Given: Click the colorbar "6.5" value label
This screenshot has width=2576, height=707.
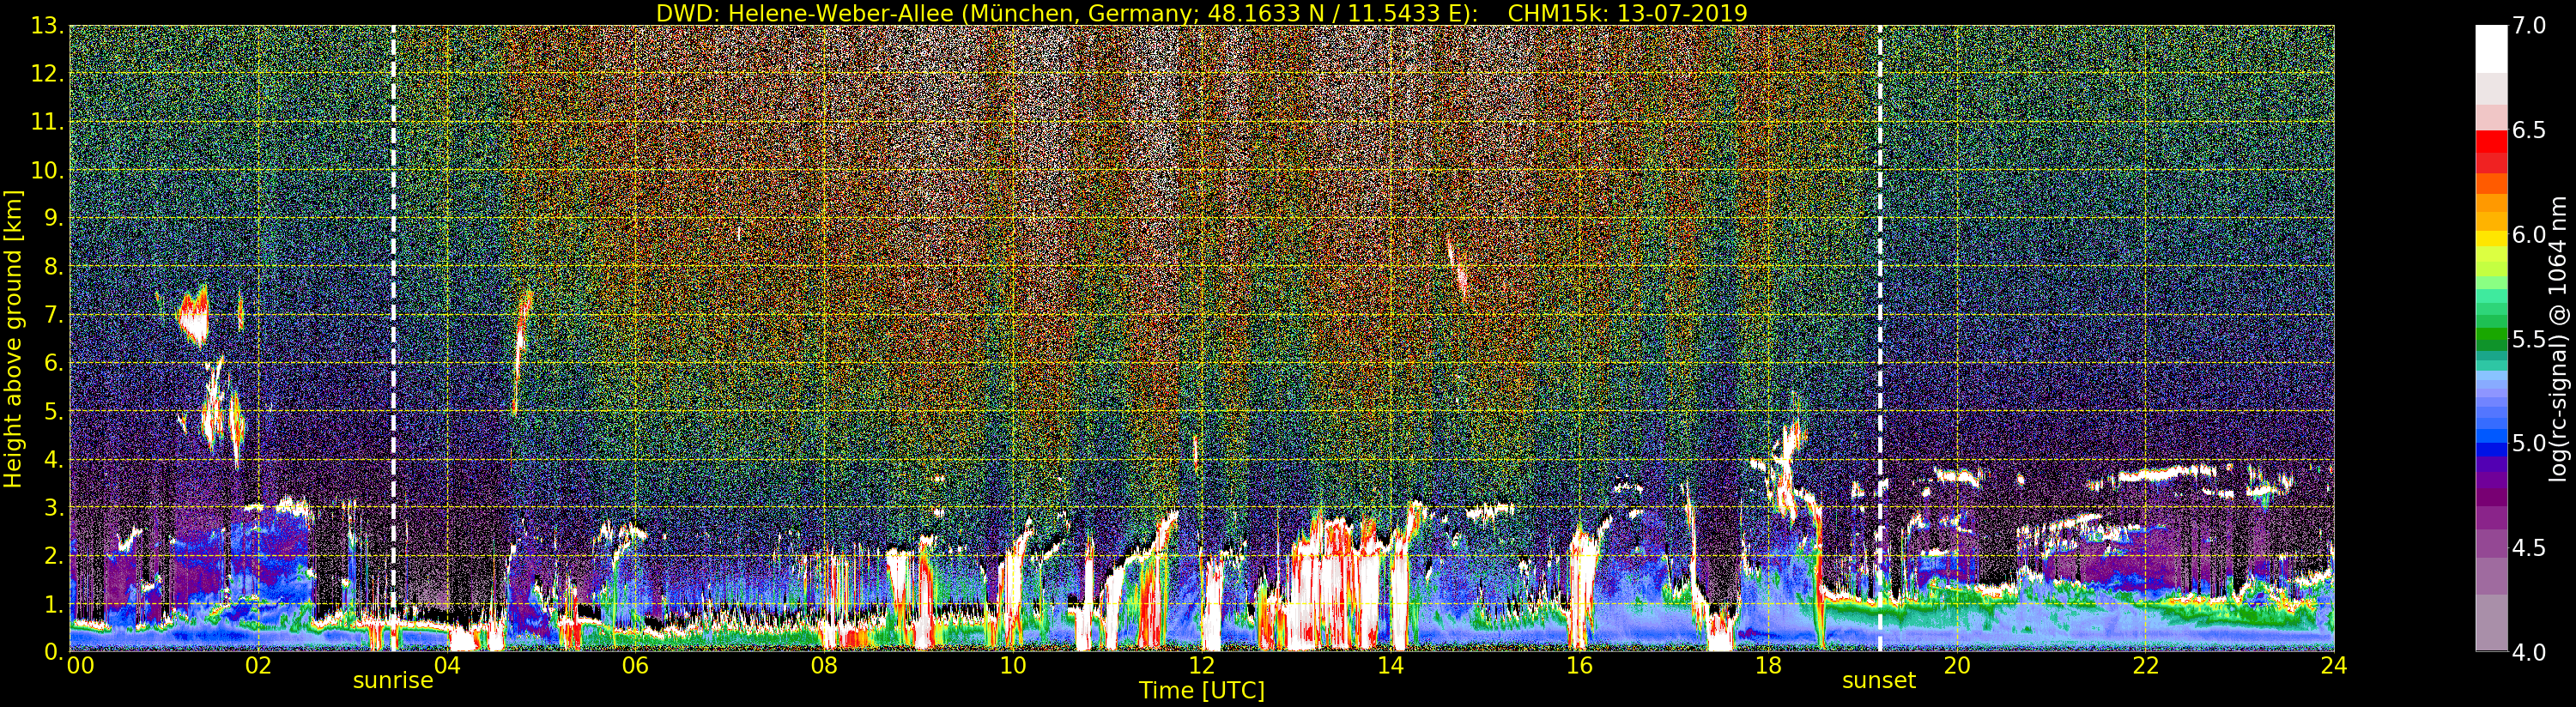Looking at the screenshot, I should click(2529, 130).
